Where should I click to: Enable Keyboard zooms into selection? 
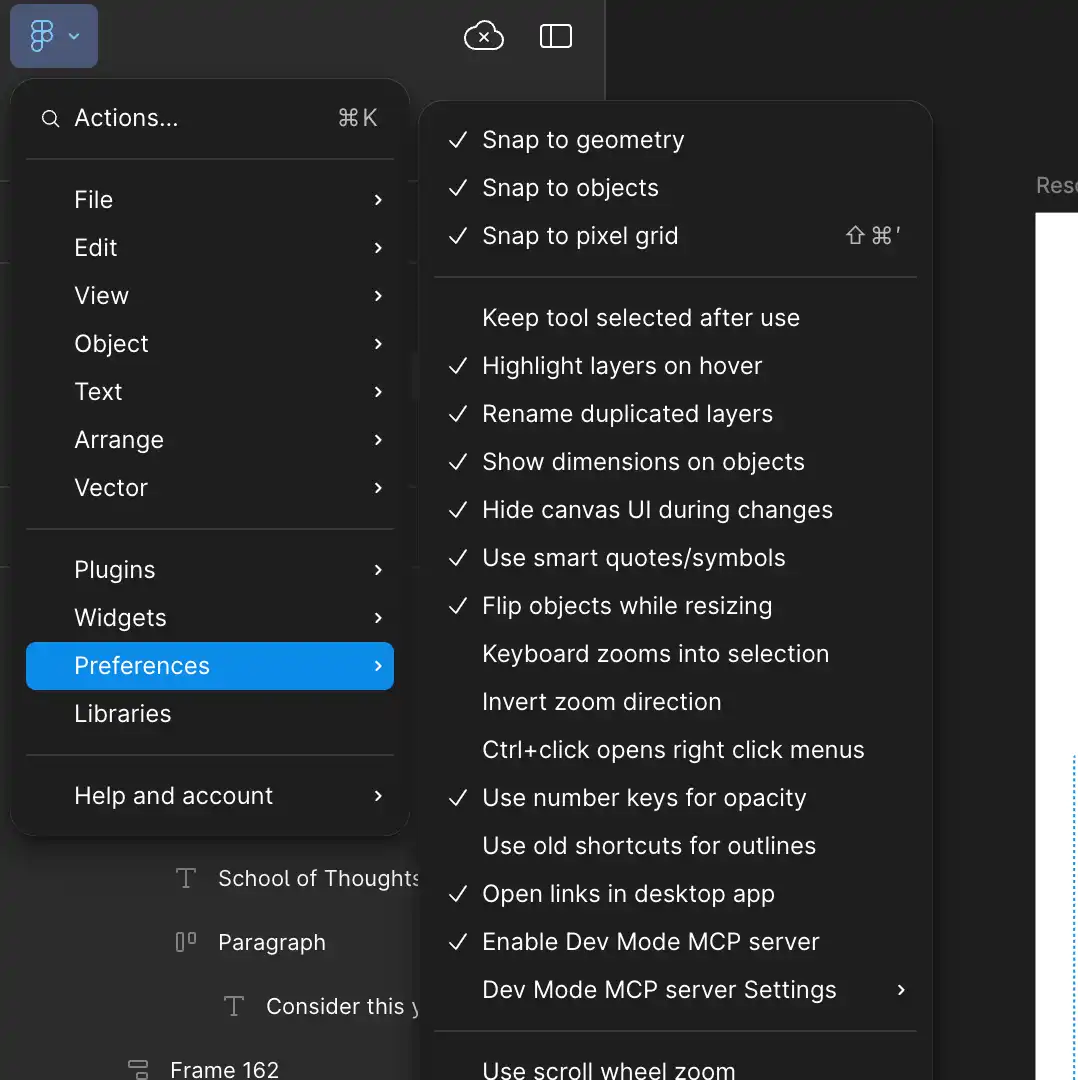(675, 654)
